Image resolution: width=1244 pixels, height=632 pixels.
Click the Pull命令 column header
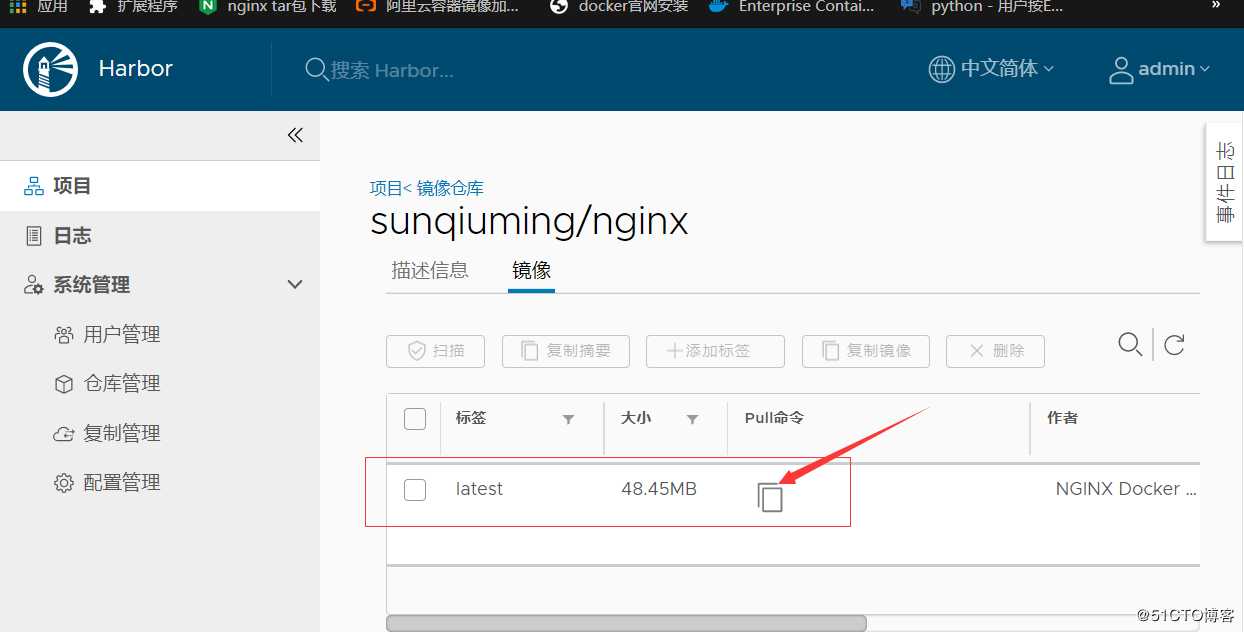[x=774, y=418]
